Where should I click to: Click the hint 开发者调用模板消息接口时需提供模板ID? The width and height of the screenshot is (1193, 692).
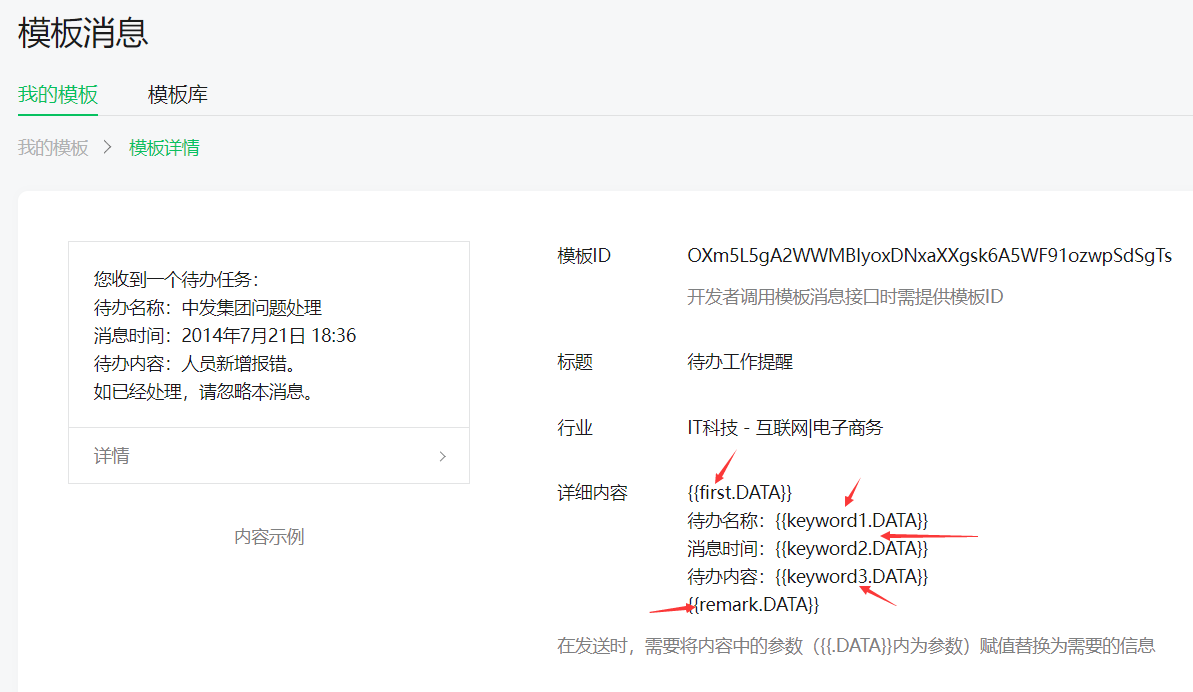pyautogui.click(x=845, y=297)
